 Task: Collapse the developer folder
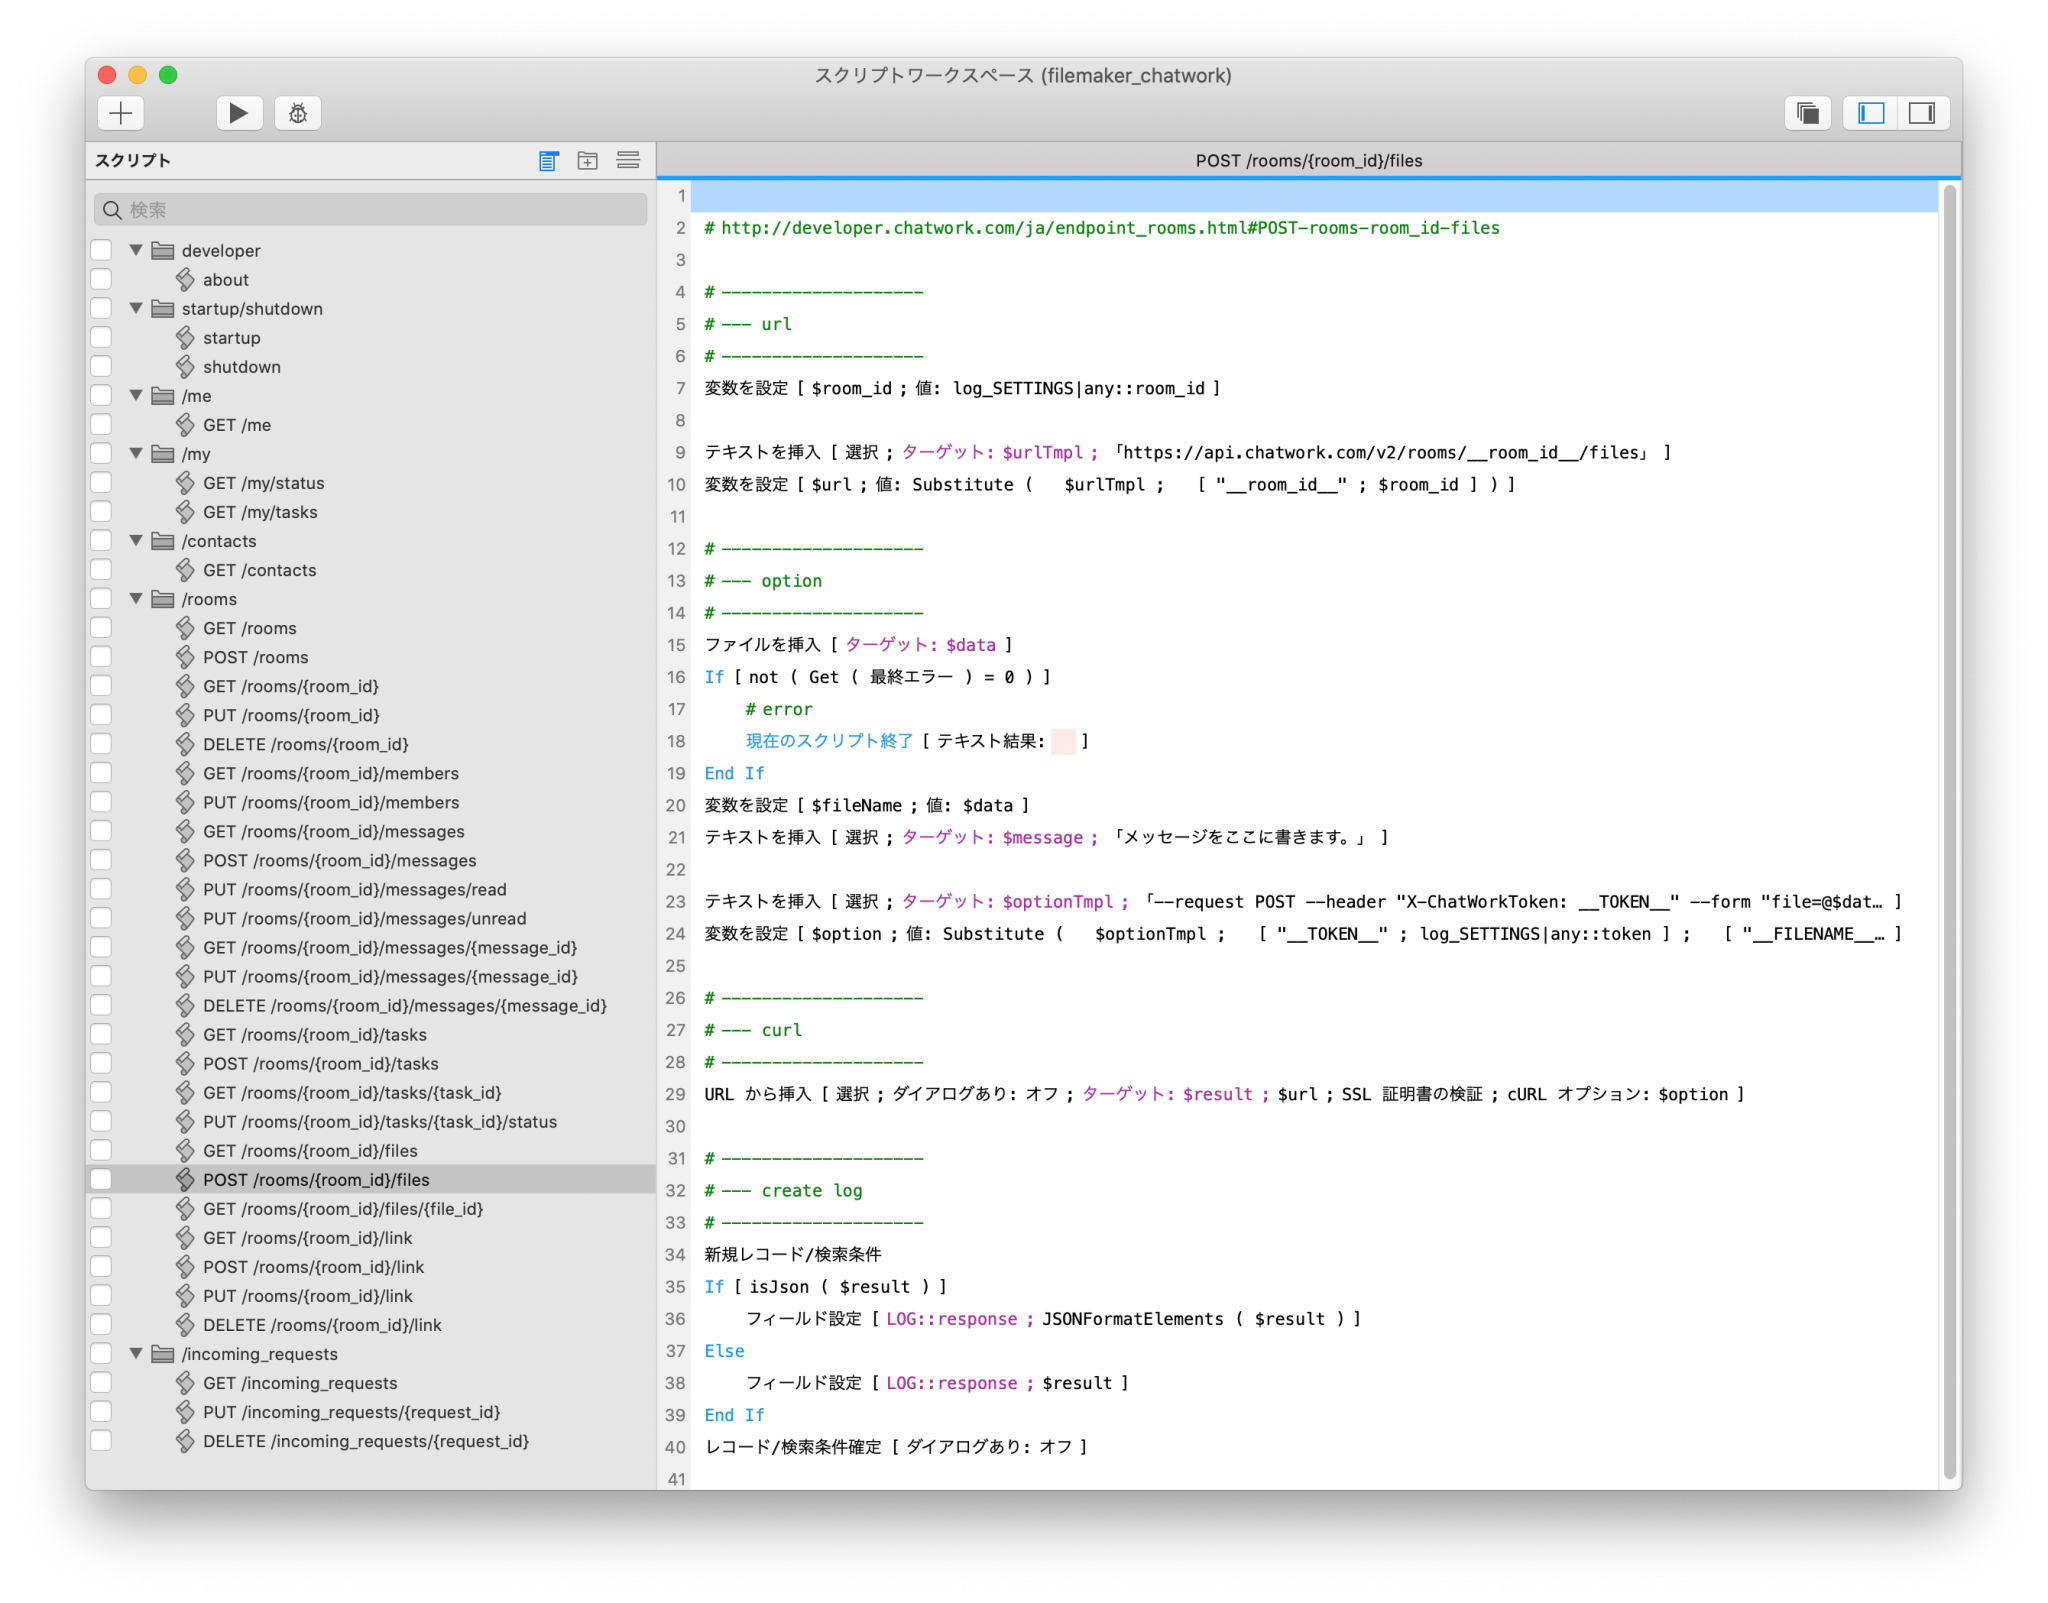136,250
